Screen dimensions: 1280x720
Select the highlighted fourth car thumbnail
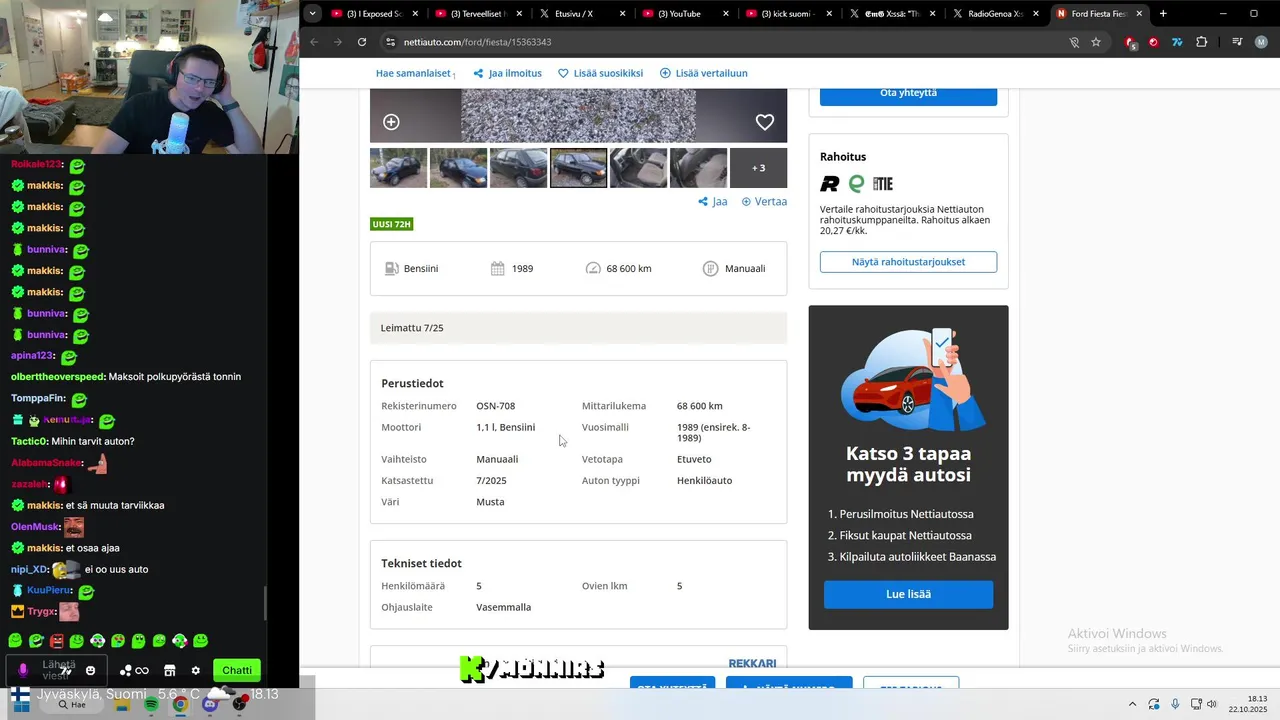(578, 168)
